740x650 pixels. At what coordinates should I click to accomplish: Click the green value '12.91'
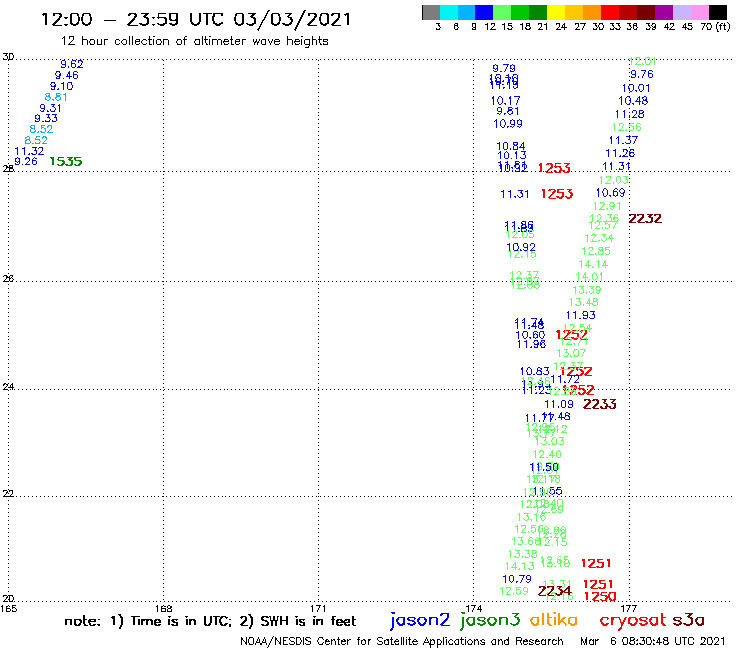coord(607,206)
